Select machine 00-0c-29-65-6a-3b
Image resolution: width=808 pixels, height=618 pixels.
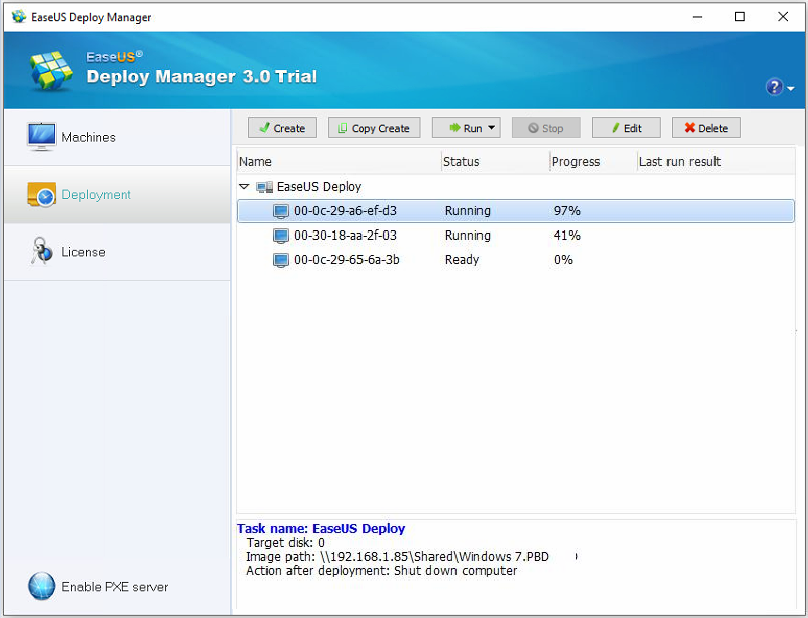(515, 260)
